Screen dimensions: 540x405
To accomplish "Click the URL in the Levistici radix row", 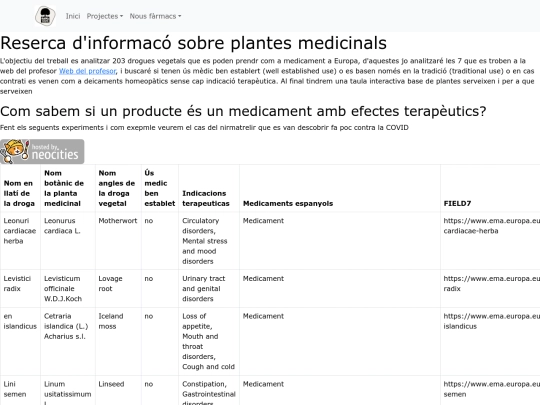I will tap(490, 289).
